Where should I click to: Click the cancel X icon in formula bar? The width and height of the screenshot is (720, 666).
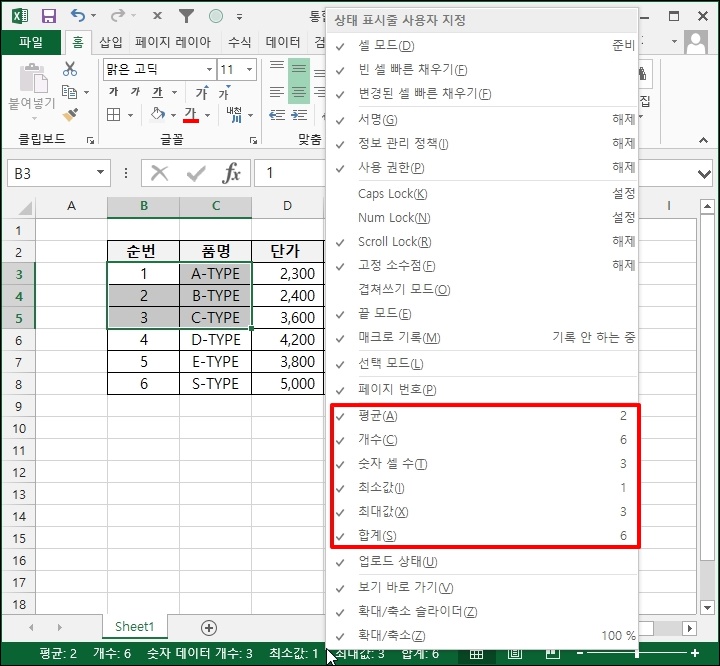pos(159,174)
